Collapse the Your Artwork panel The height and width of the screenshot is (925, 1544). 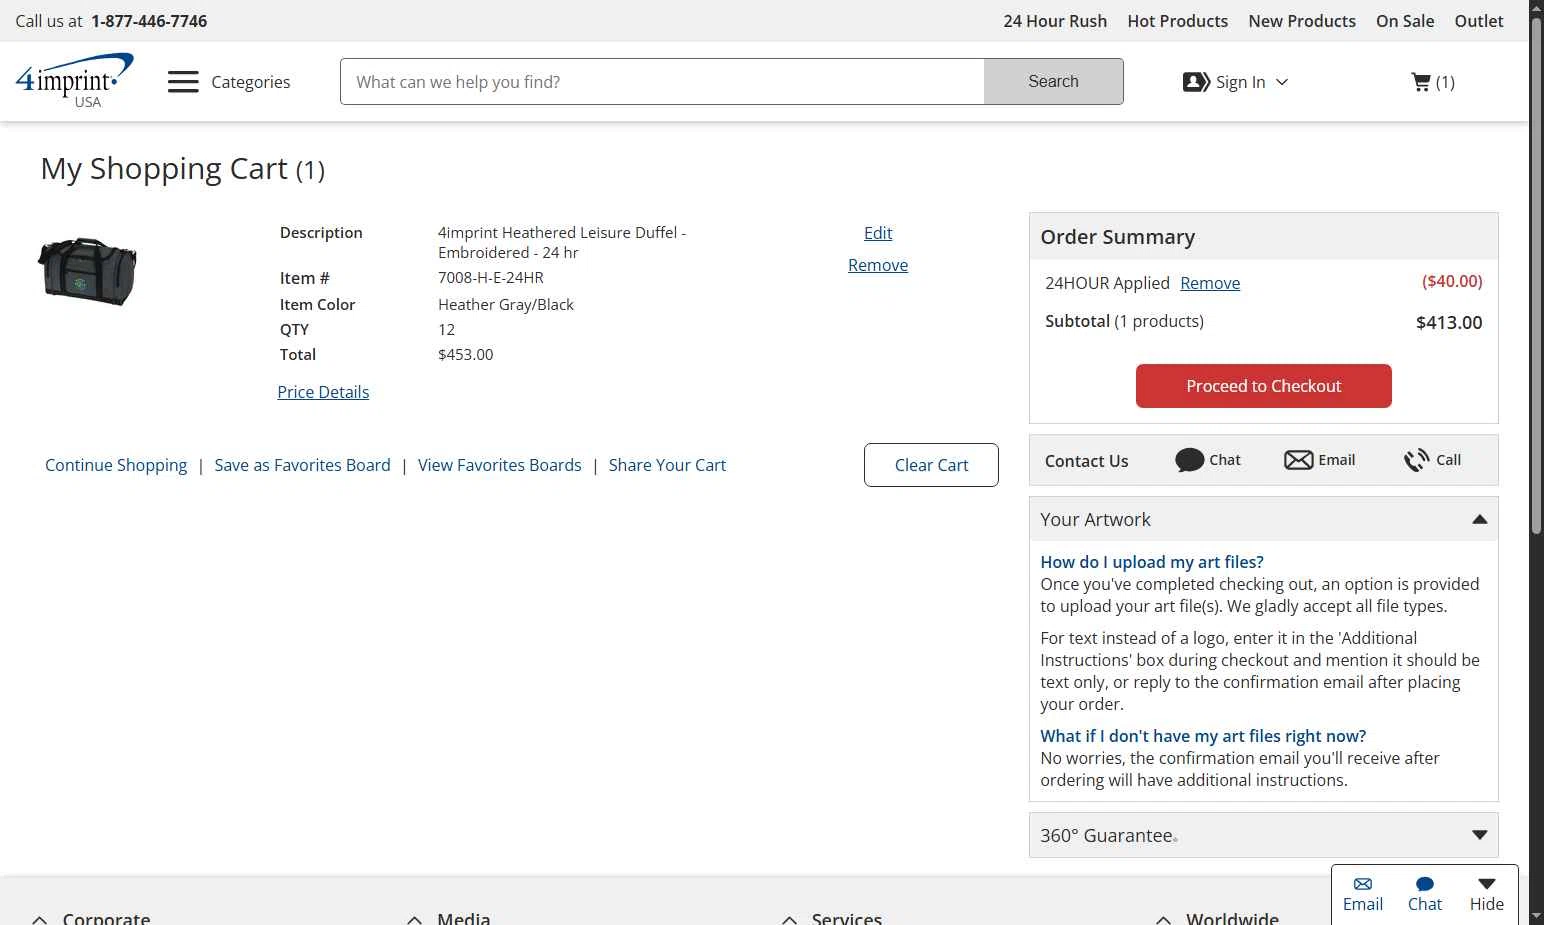1479,519
